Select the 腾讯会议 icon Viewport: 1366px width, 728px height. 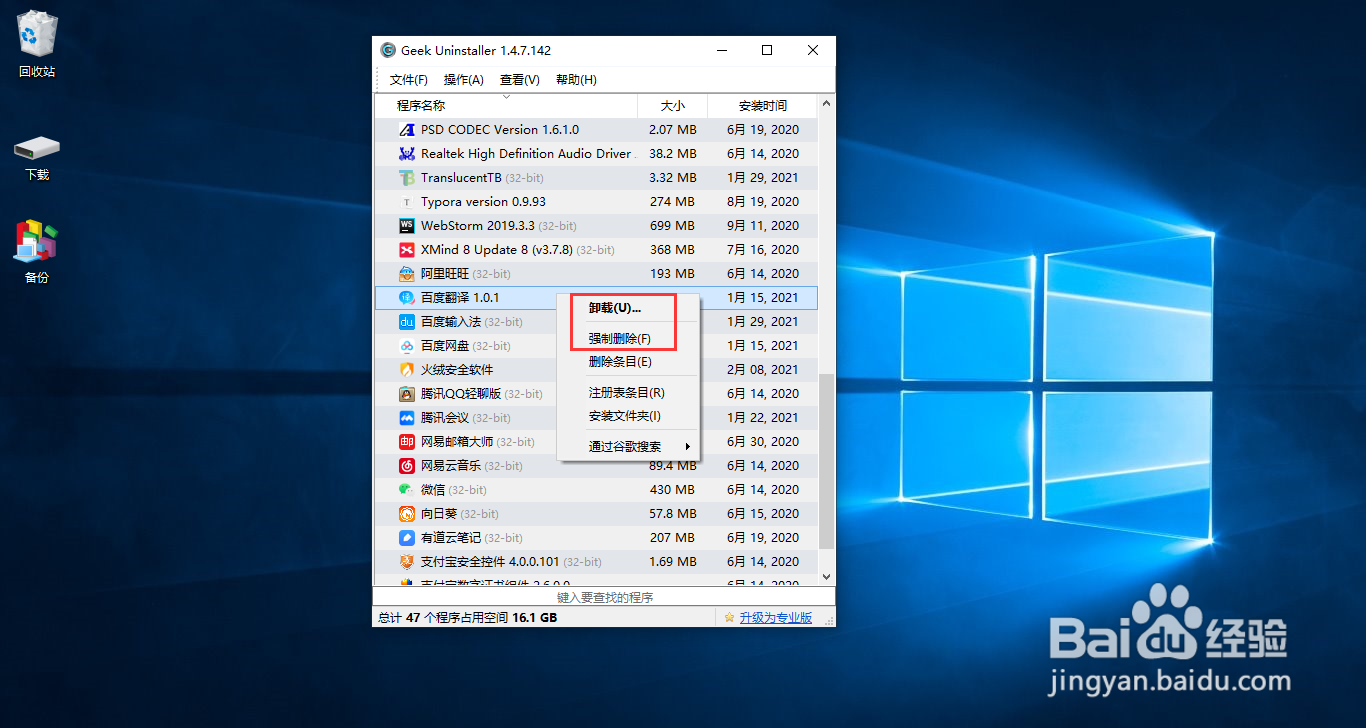406,418
